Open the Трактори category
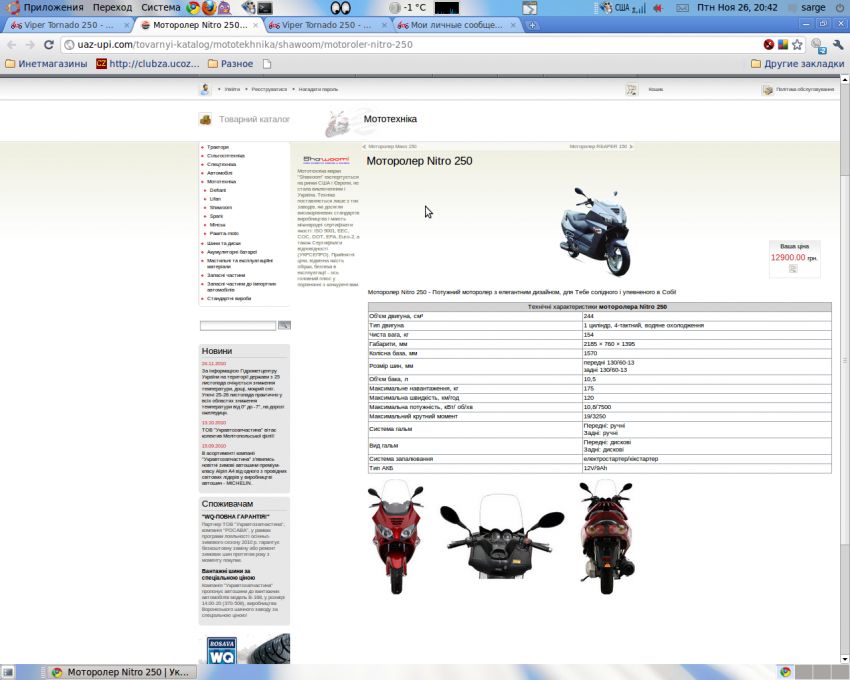Screen dimensions: 850x680 (x=218, y=147)
